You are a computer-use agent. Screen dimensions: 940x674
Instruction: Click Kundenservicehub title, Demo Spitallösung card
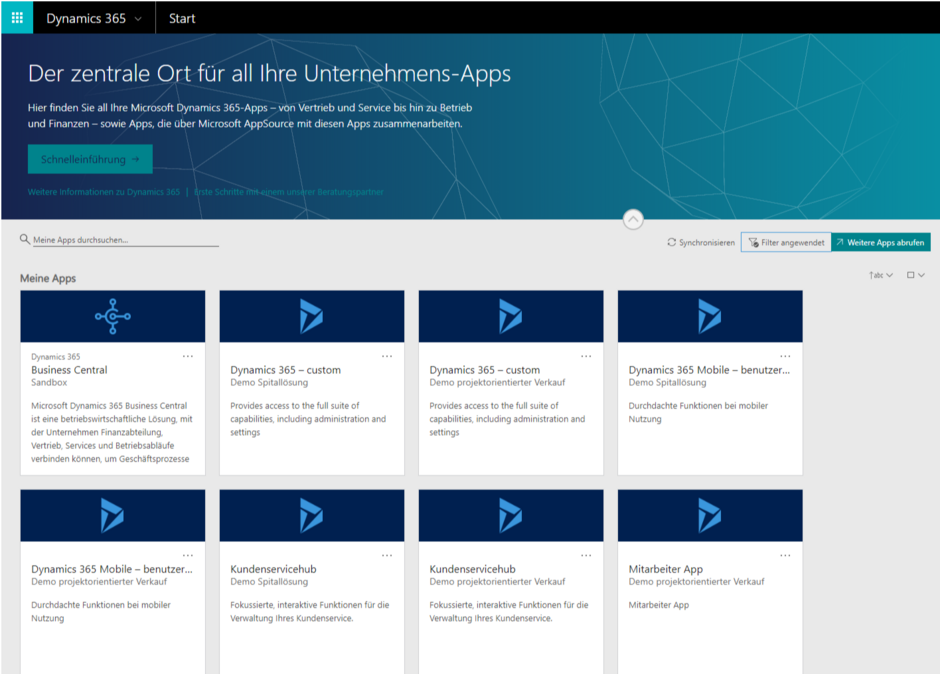tap(273, 569)
